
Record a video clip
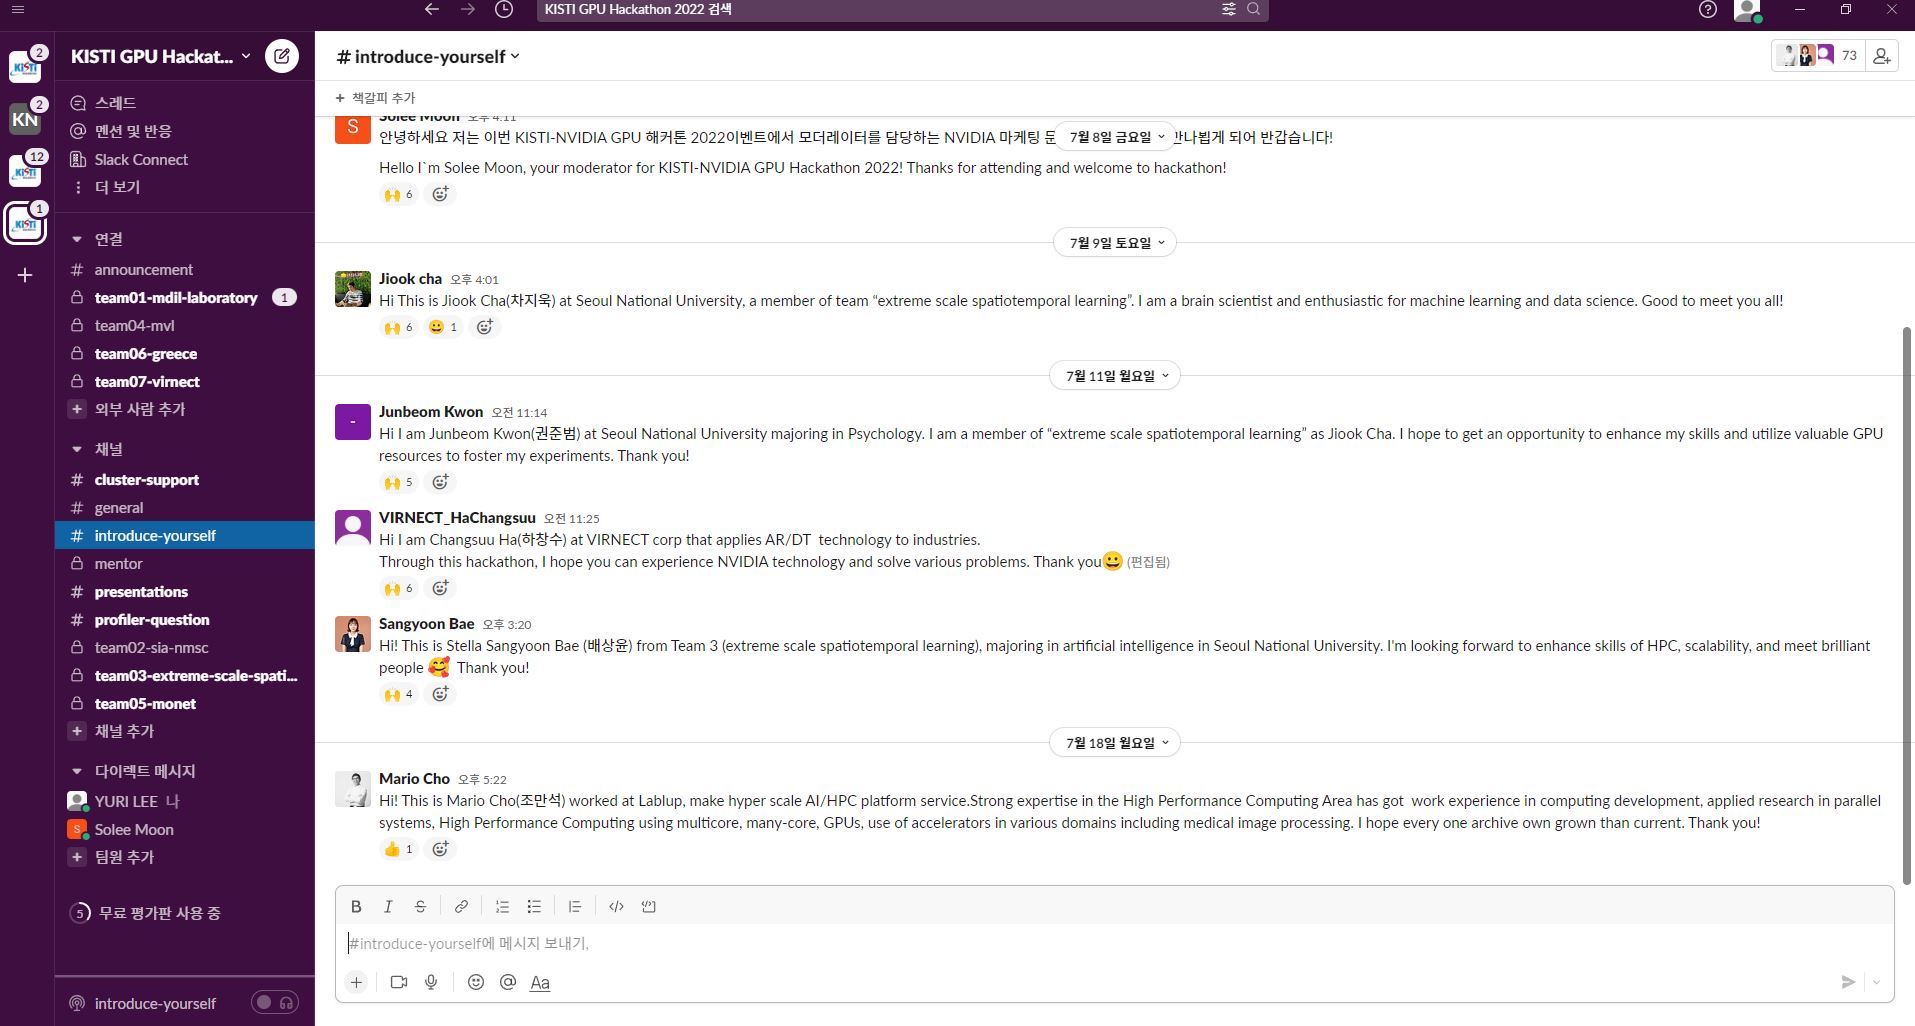coord(399,982)
